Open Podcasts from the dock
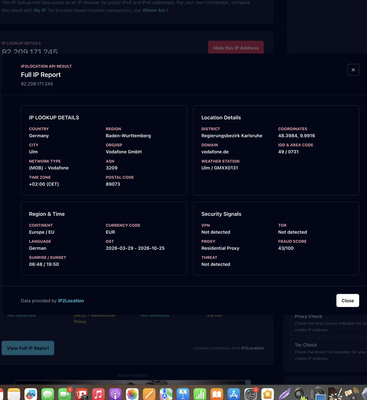Screen dimensions: 367x400 click(x=115, y=394)
